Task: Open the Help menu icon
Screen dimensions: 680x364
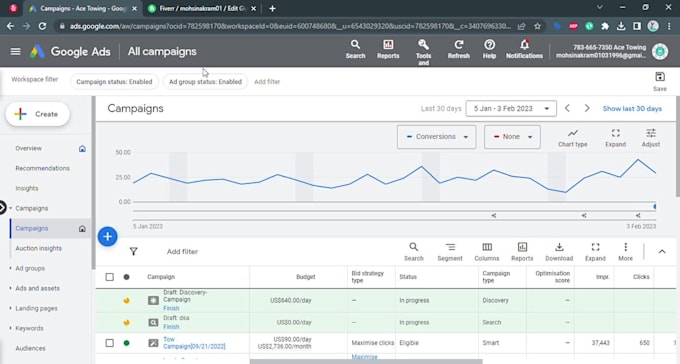Action: [x=489, y=49]
